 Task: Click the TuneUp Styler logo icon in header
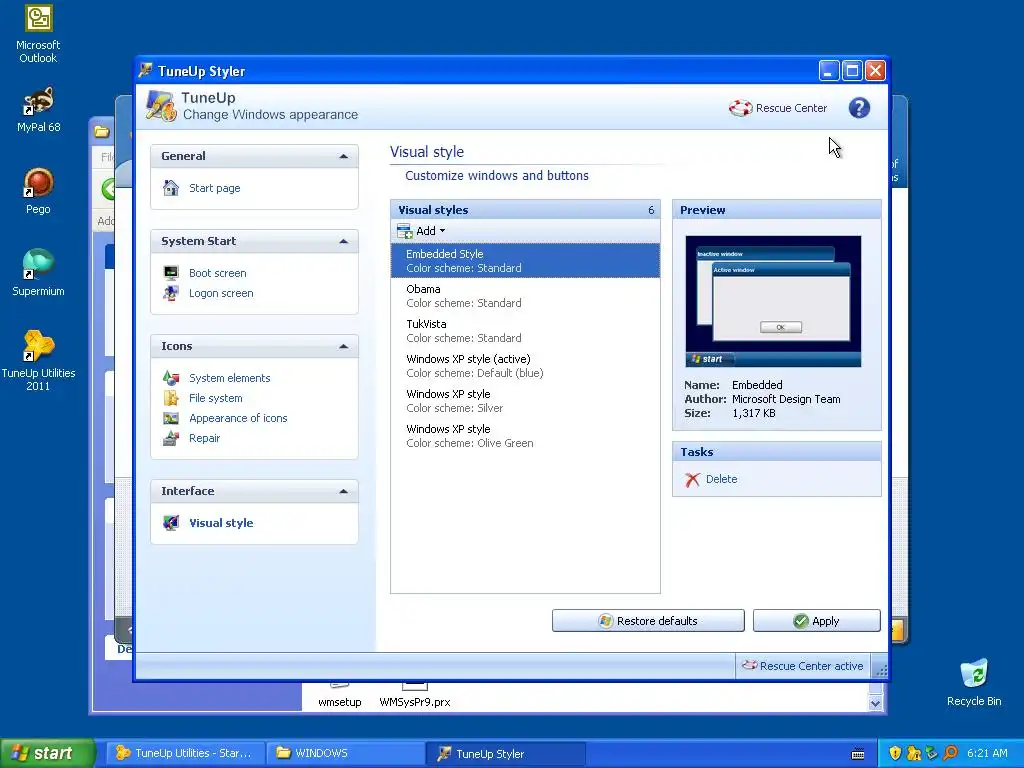[x=161, y=106]
